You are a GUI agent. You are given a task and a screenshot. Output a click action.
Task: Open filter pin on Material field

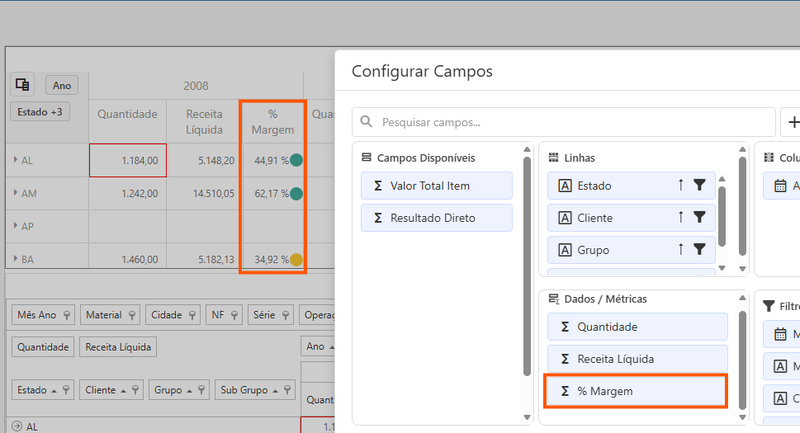coord(132,315)
